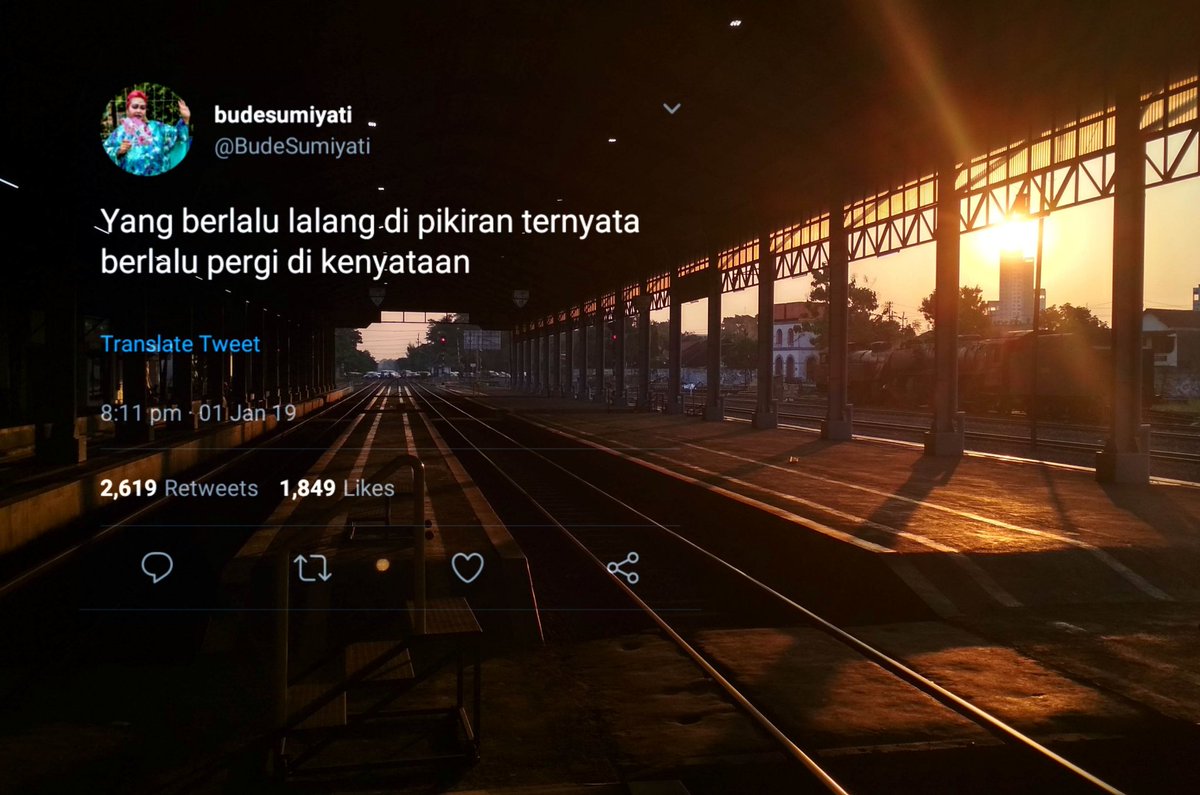The height and width of the screenshot is (795, 1200).
Task: Retweet using the retweet arrows icon
Action: coord(313,568)
